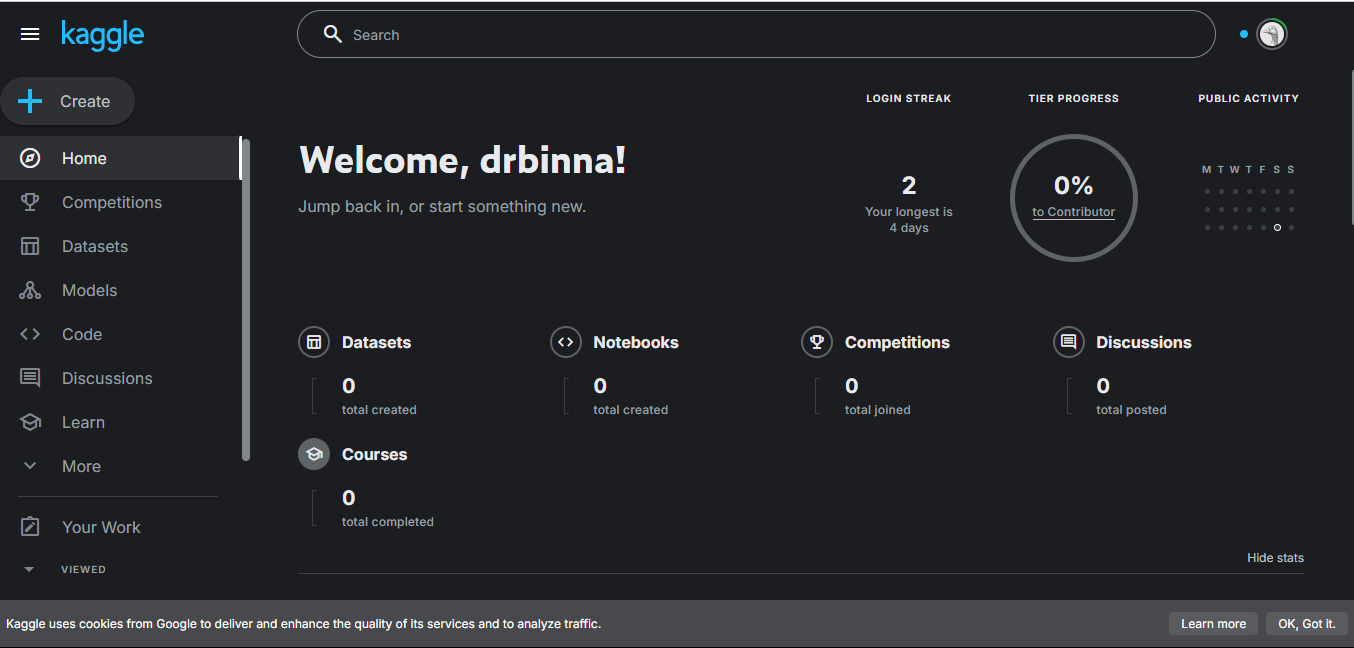Viewport: 1354px width, 648px height.
Task: Go to Home in sidebar
Action: pos(120,158)
